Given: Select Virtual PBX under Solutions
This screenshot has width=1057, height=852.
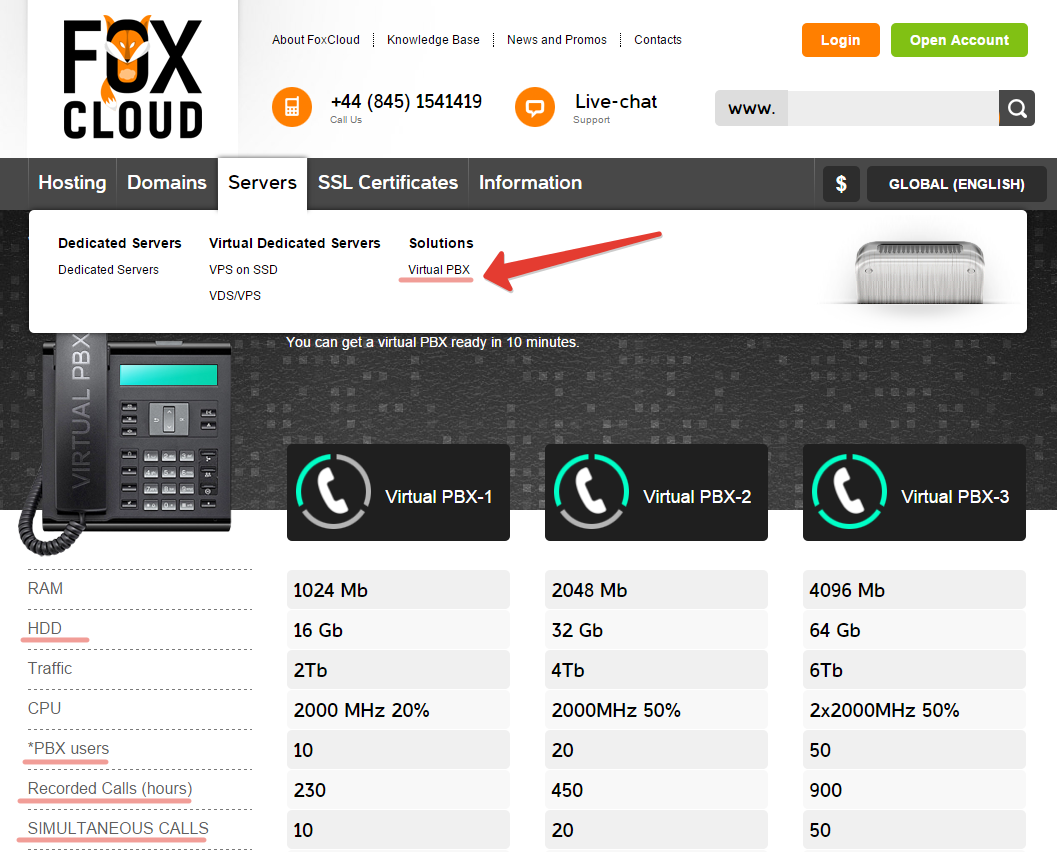Looking at the screenshot, I should 438,270.
